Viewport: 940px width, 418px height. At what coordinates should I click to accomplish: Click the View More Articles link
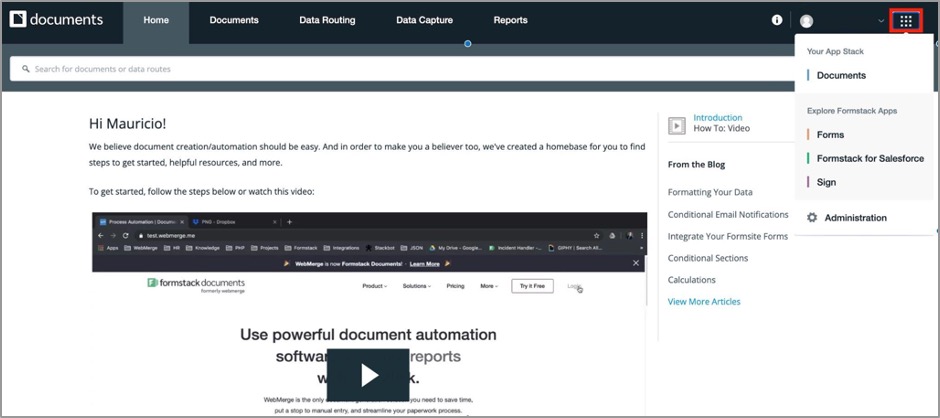tap(704, 301)
